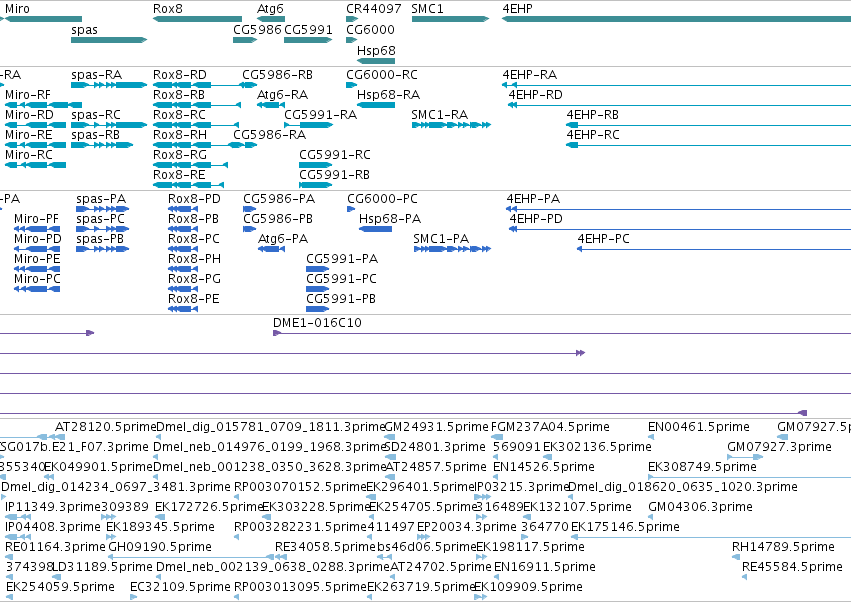Select the Rox8 gene feature
The image size is (851, 602).
click(198, 19)
